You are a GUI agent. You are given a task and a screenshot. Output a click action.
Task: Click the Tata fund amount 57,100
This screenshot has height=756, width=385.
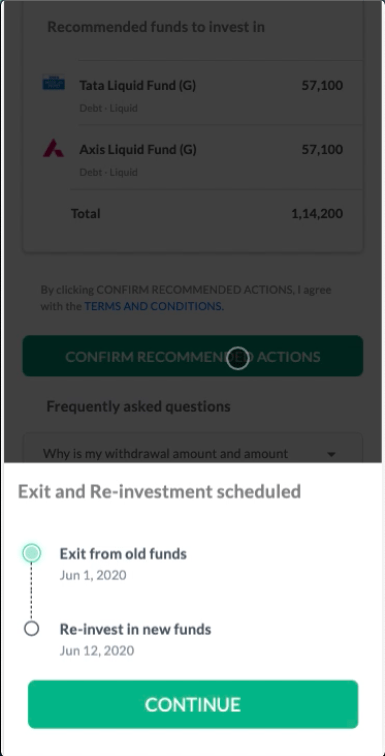[x=322, y=85]
